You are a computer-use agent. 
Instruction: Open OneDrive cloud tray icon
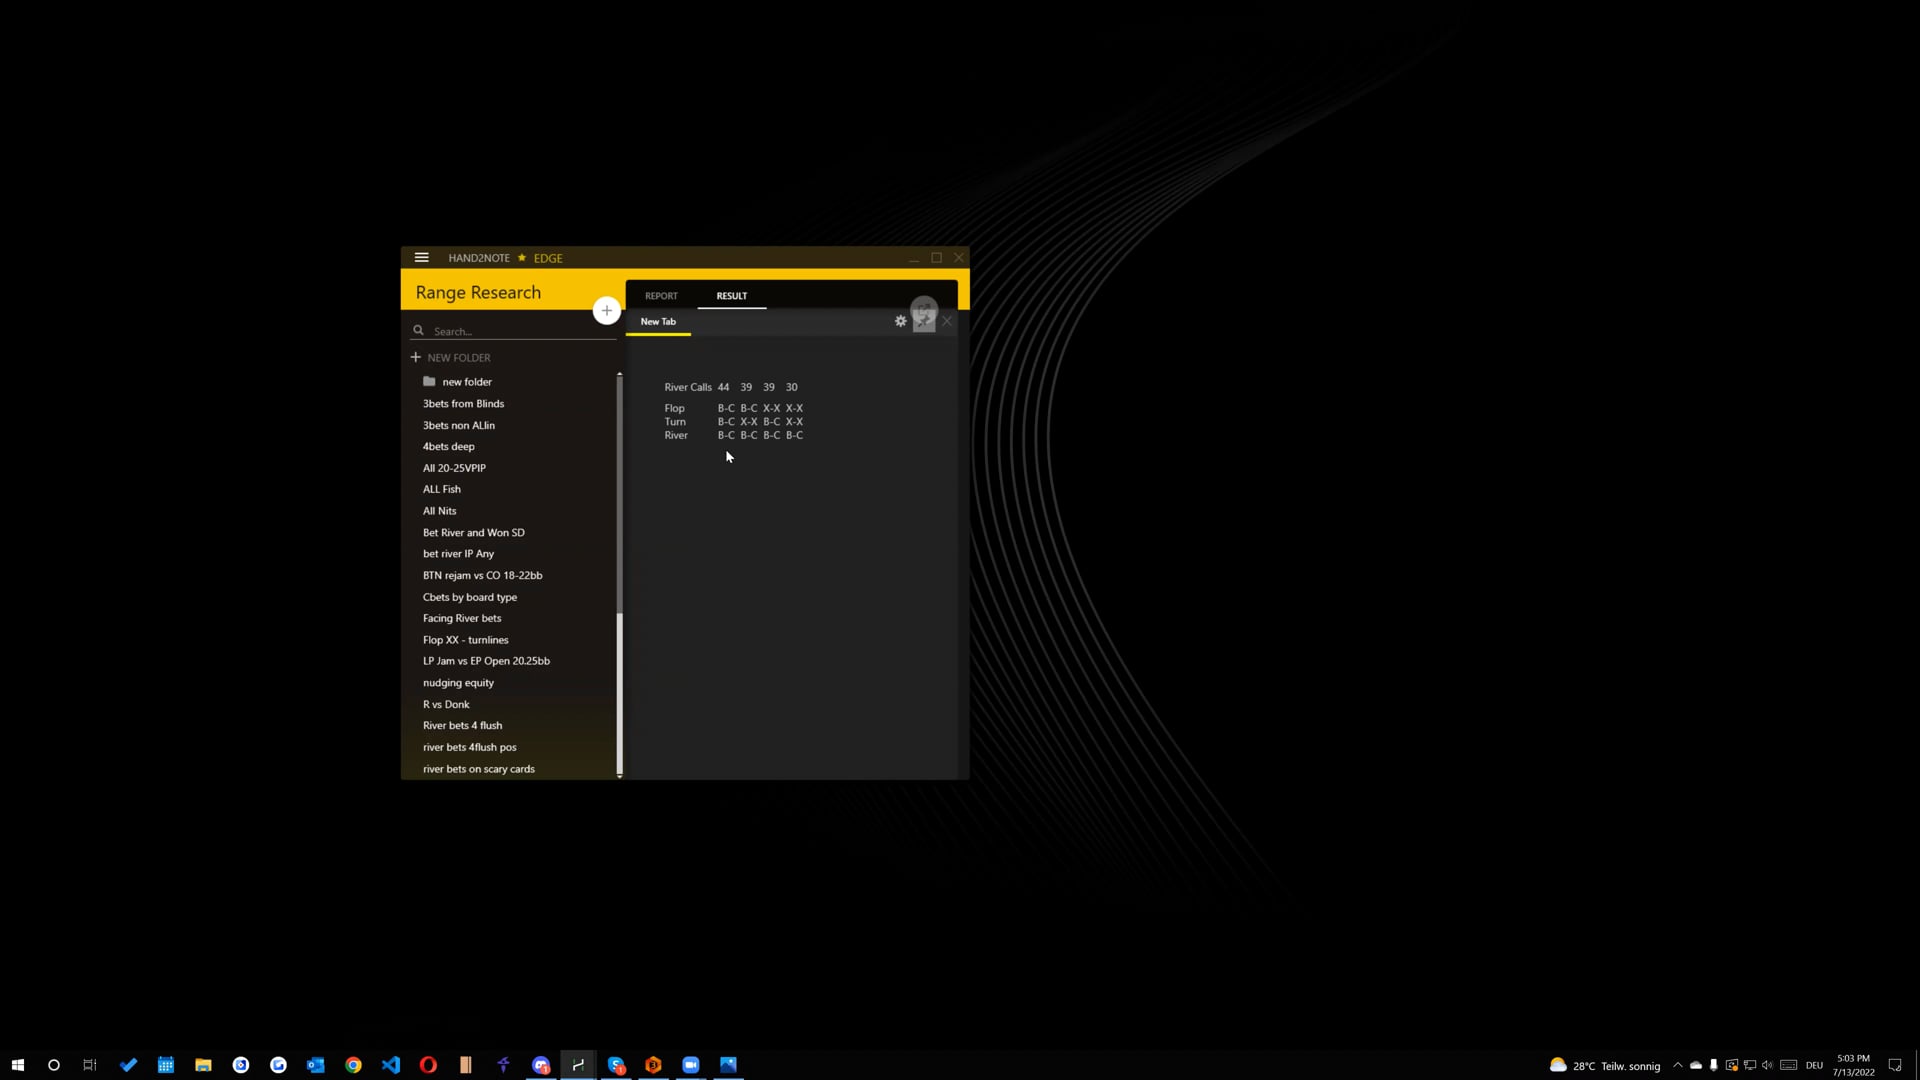click(1696, 1065)
